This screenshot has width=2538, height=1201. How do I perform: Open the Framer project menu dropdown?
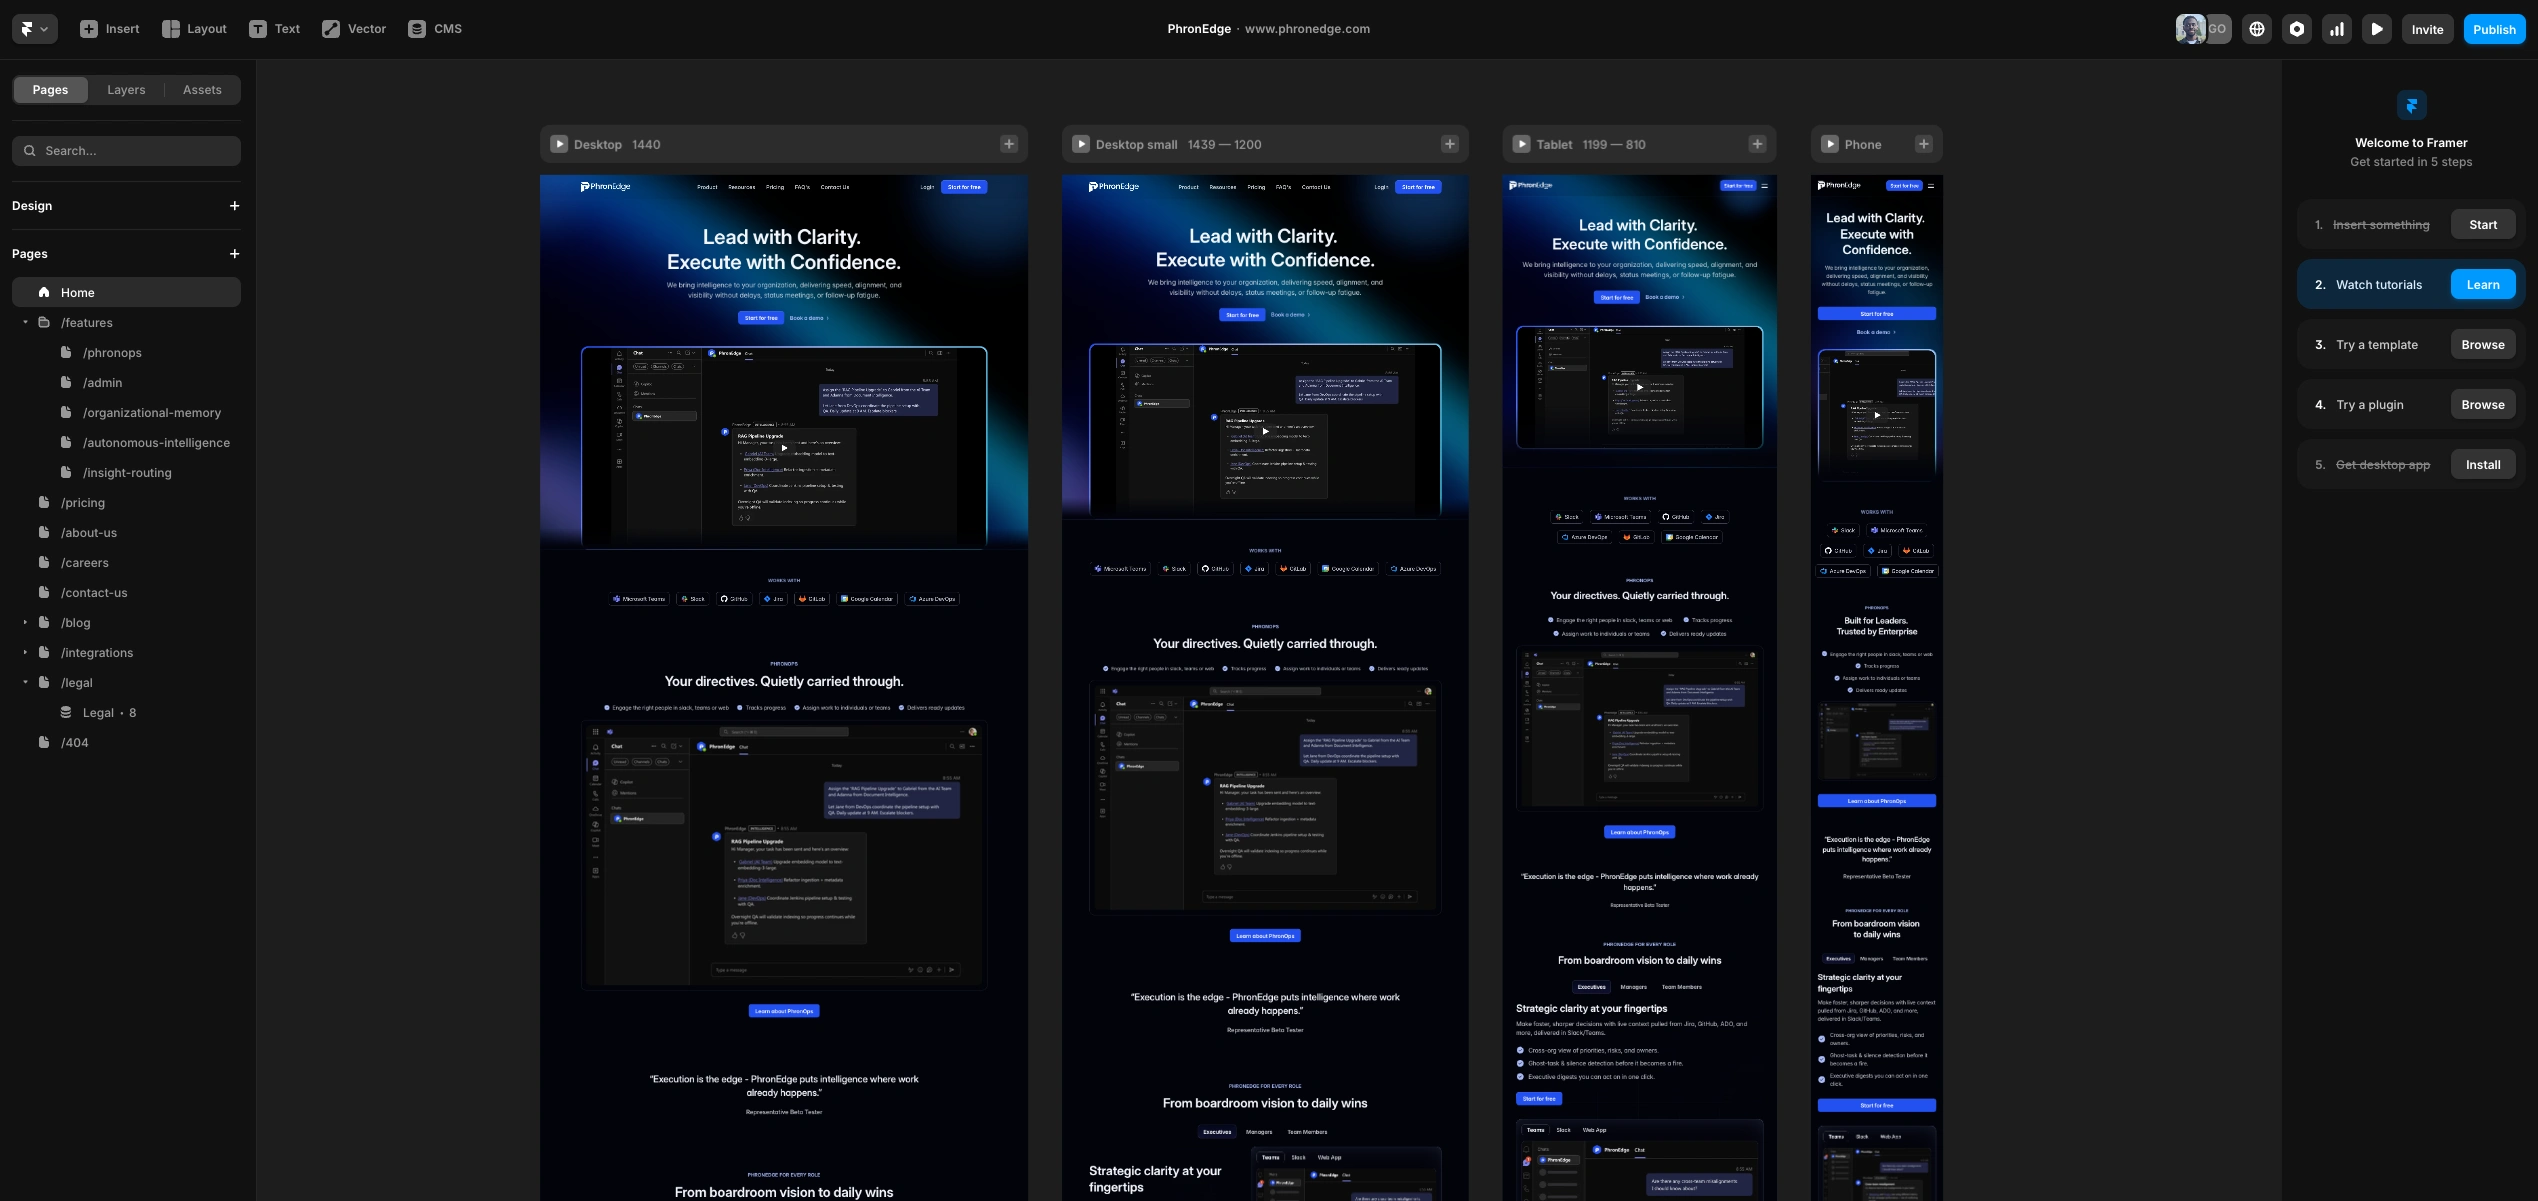(x=33, y=29)
